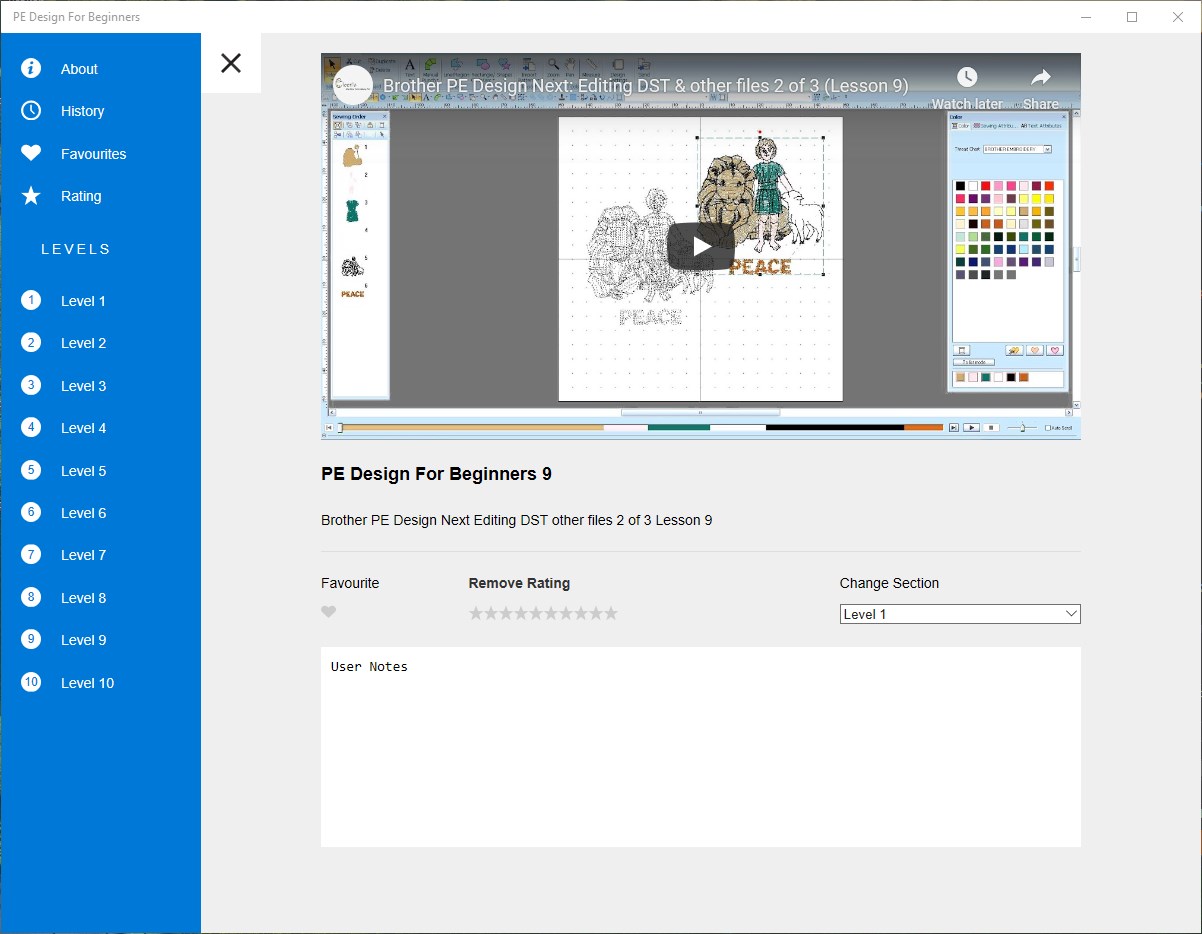Close the video detail panel with X
The width and height of the screenshot is (1202, 934).
click(x=231, y=63)
